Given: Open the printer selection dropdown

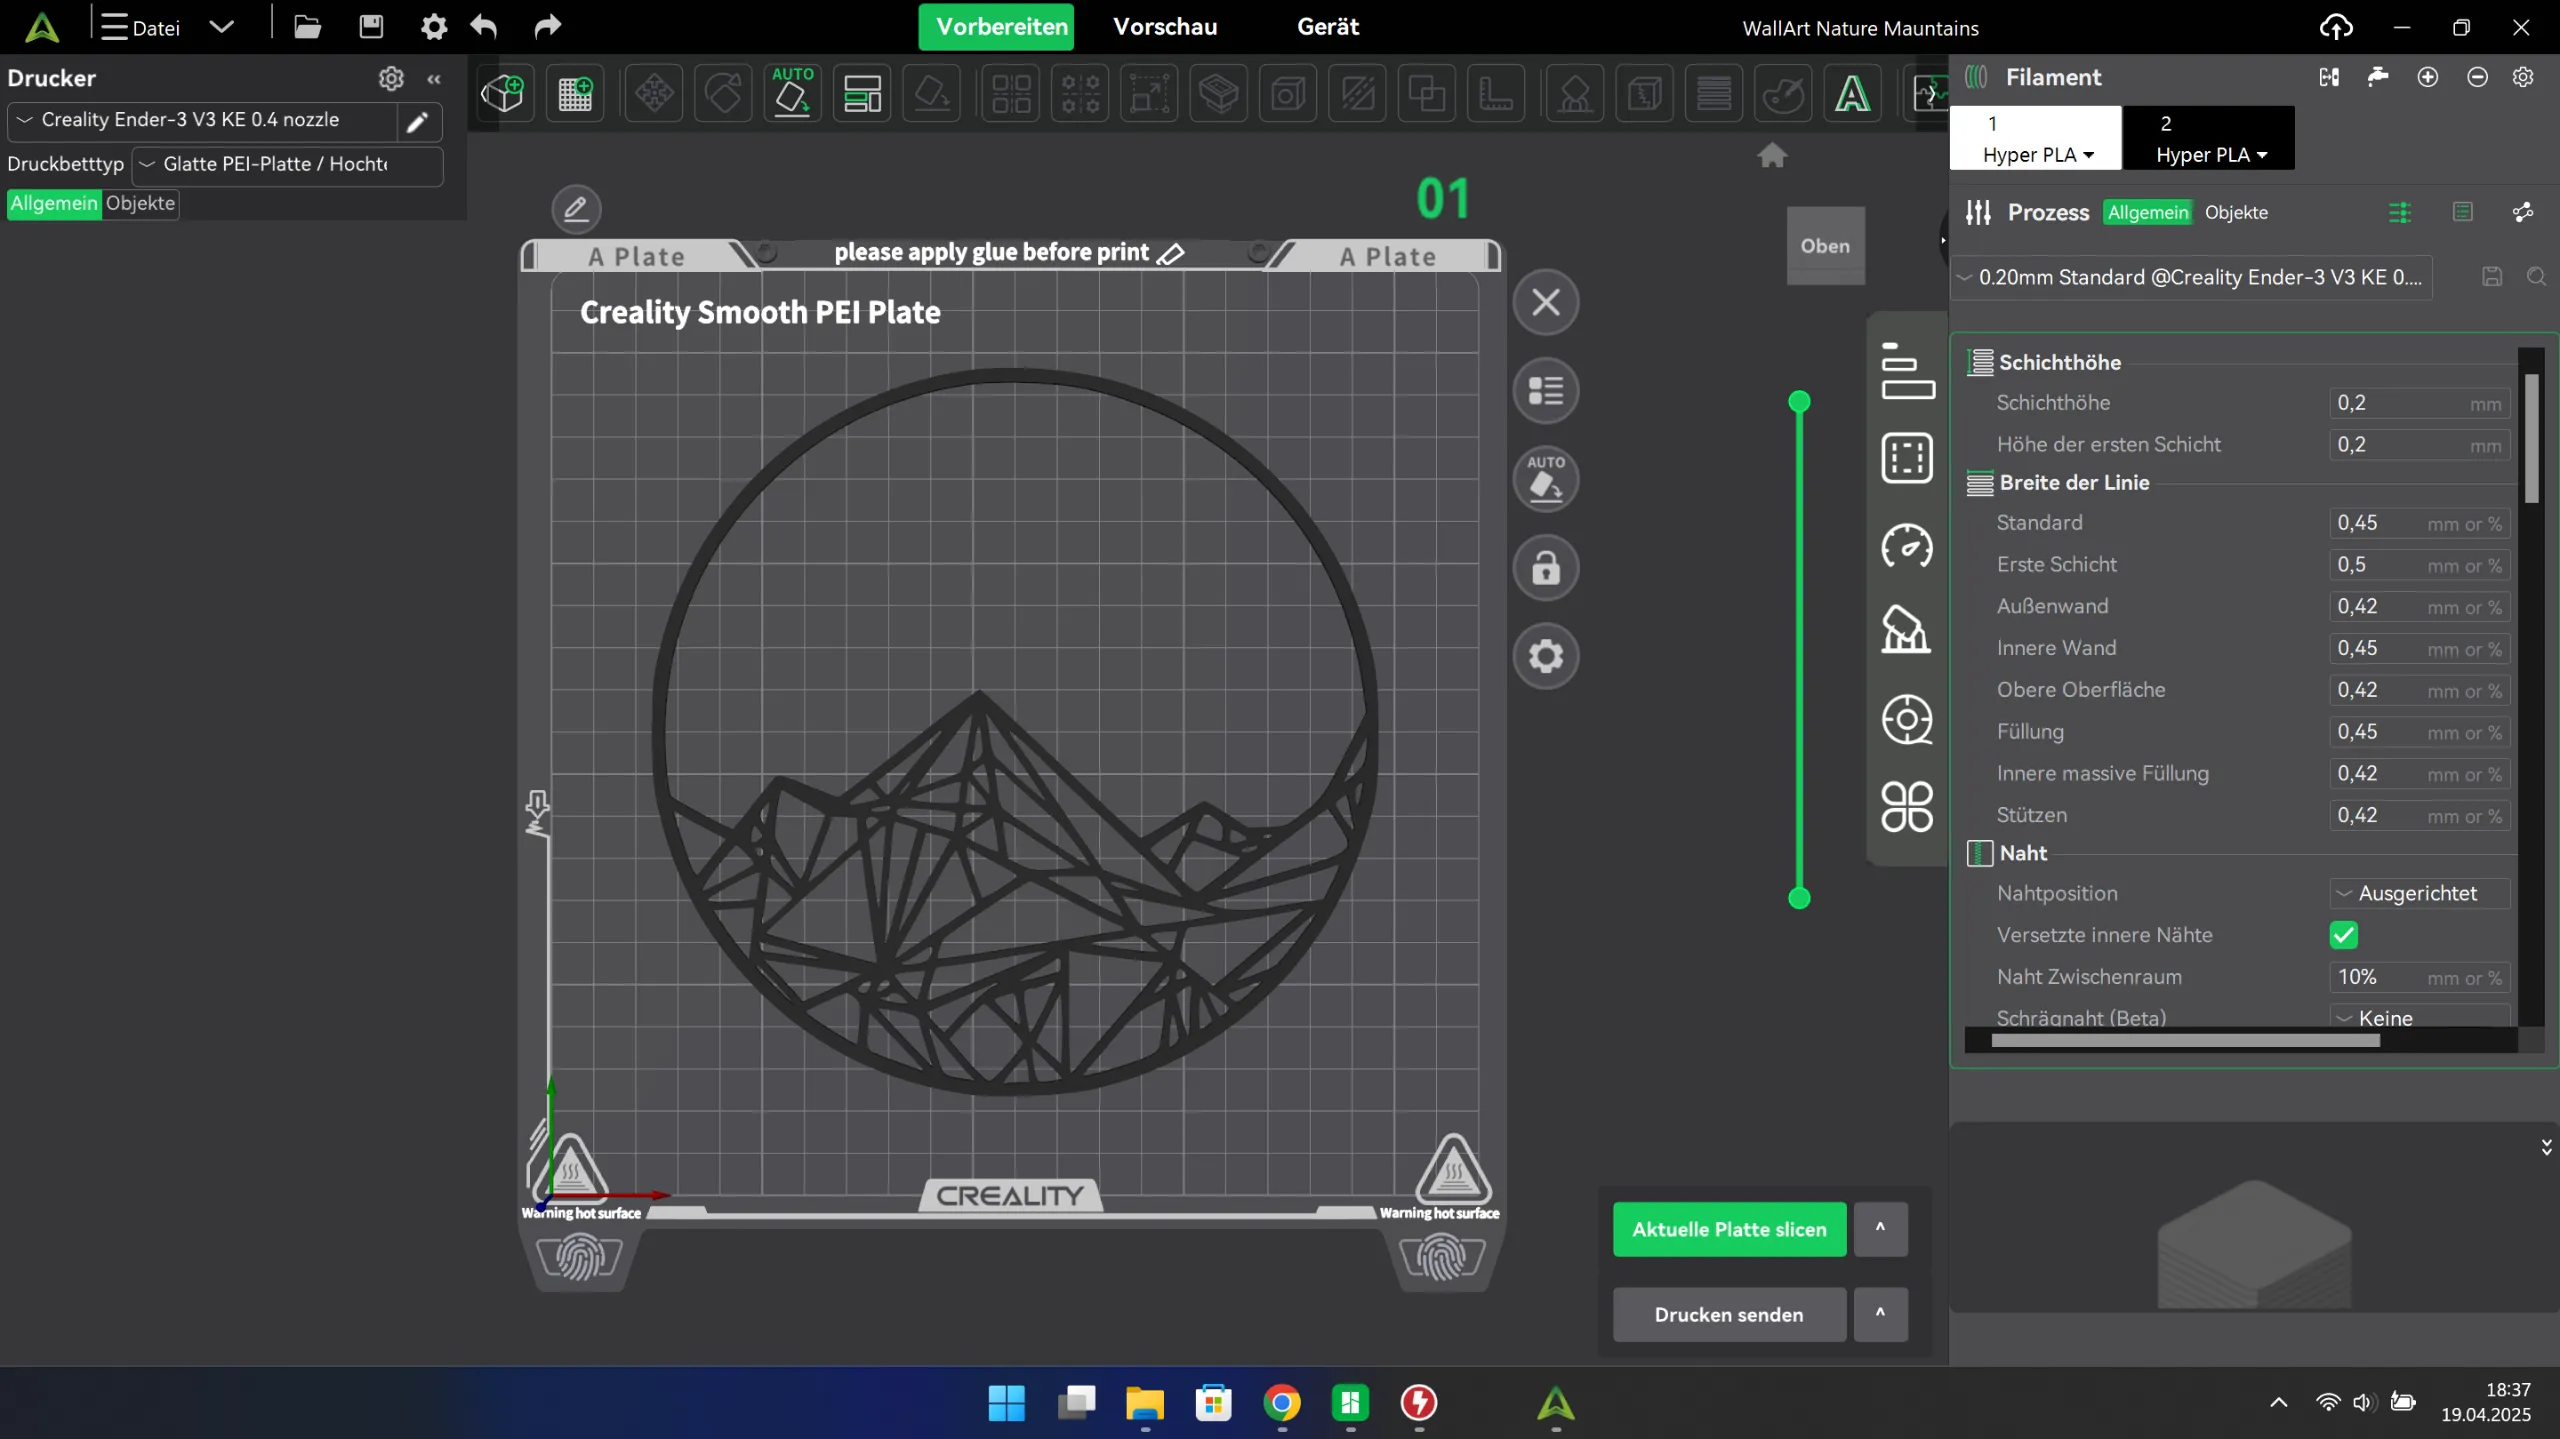Looking at the screenshot, I should (204, 120).
